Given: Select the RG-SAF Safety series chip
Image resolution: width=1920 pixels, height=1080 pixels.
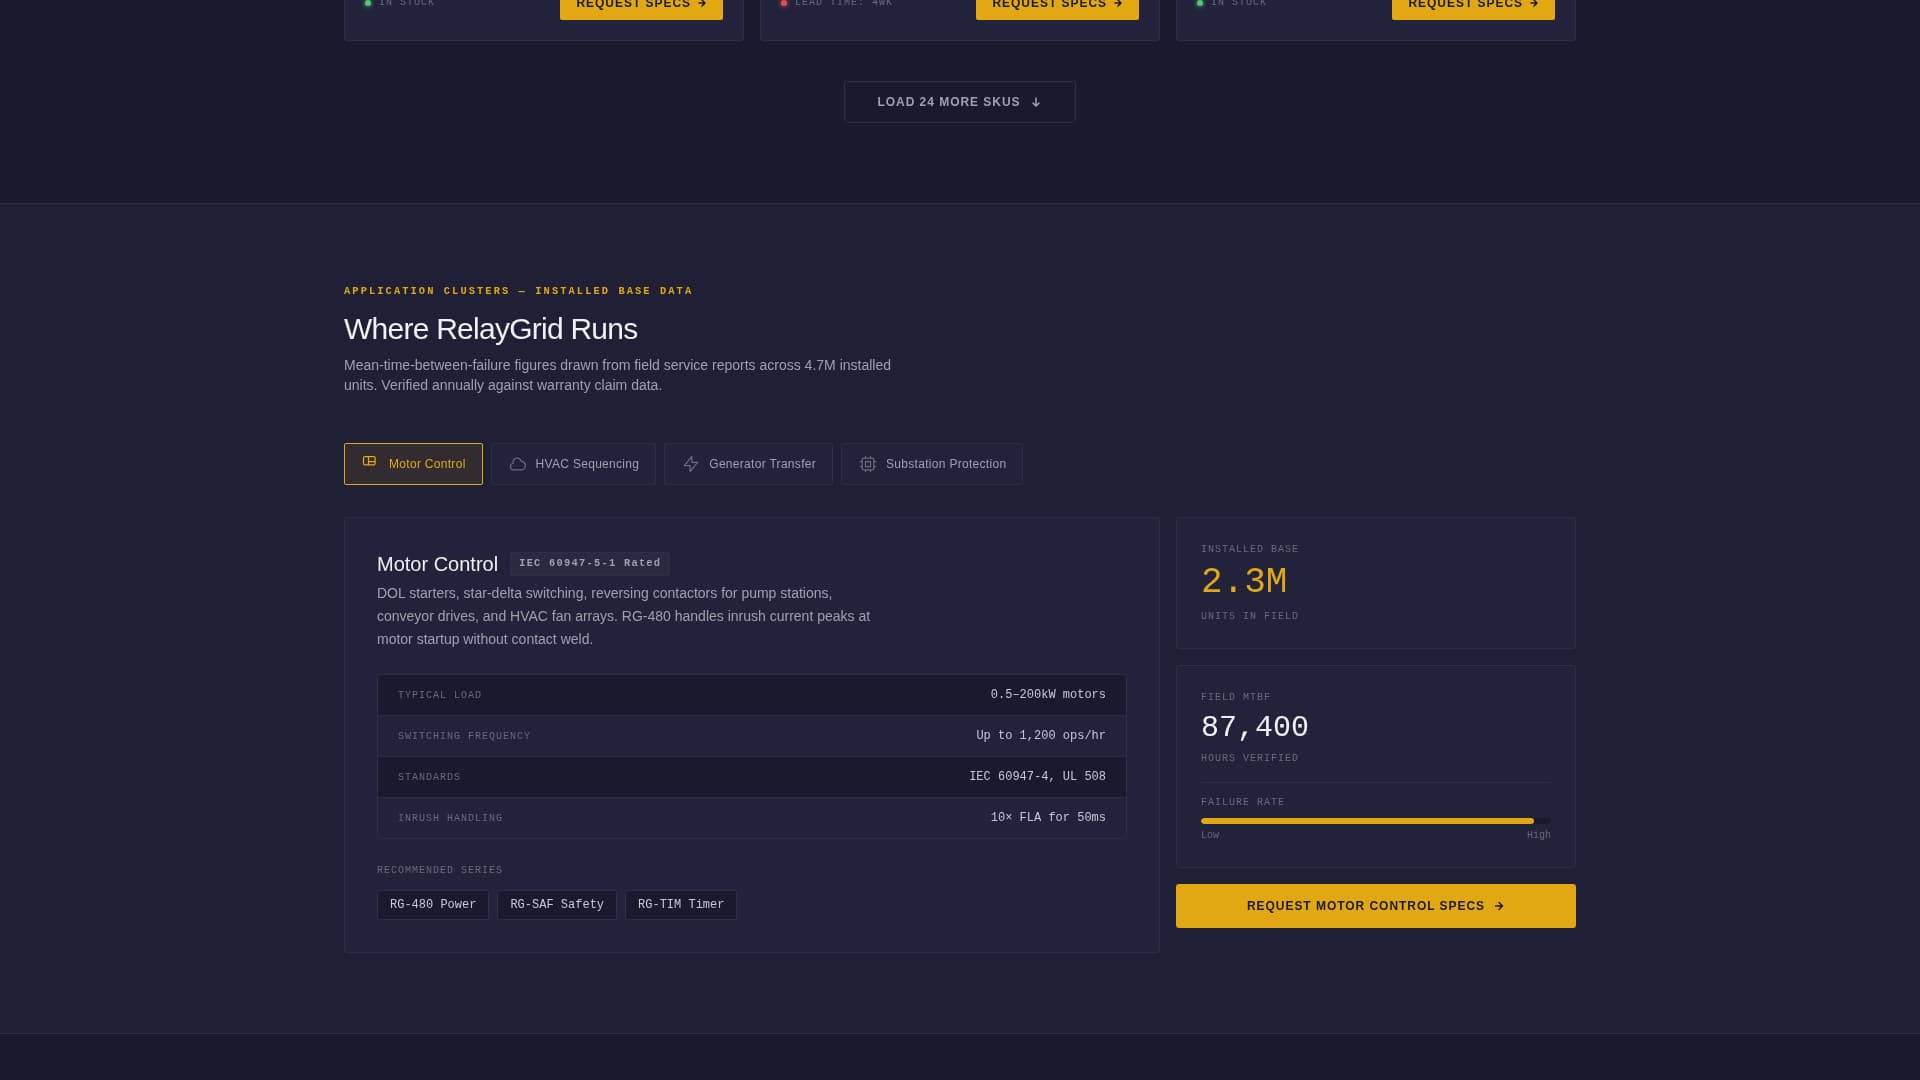Looking at the screenshot, I should pyautogui.click(x=556, y=904).
